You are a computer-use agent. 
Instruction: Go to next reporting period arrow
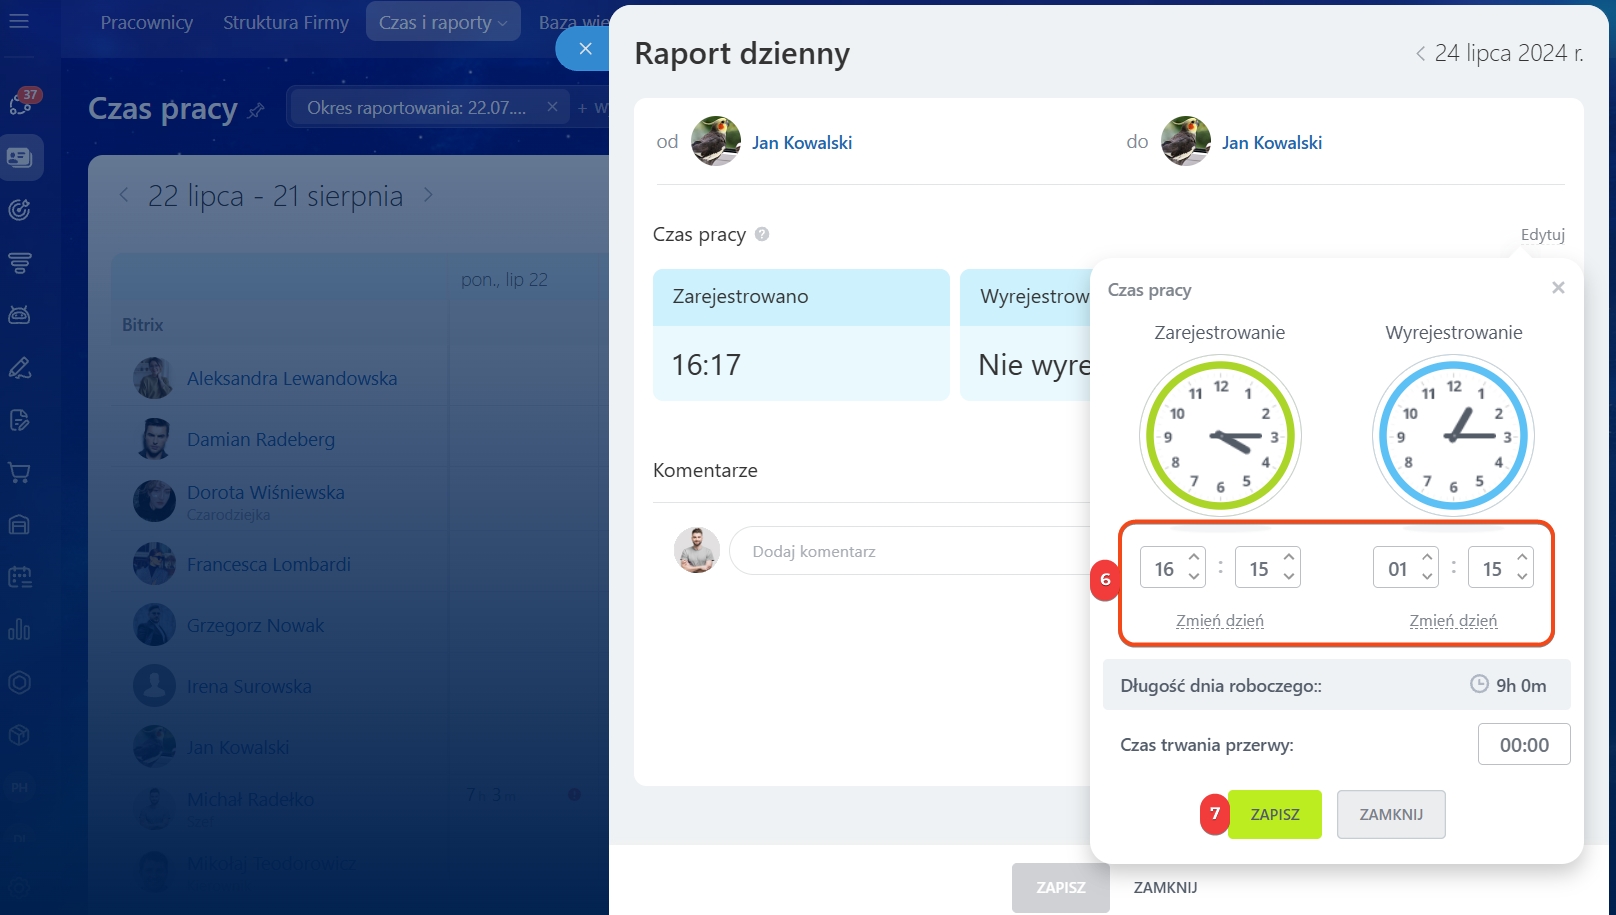click(428, 195)
